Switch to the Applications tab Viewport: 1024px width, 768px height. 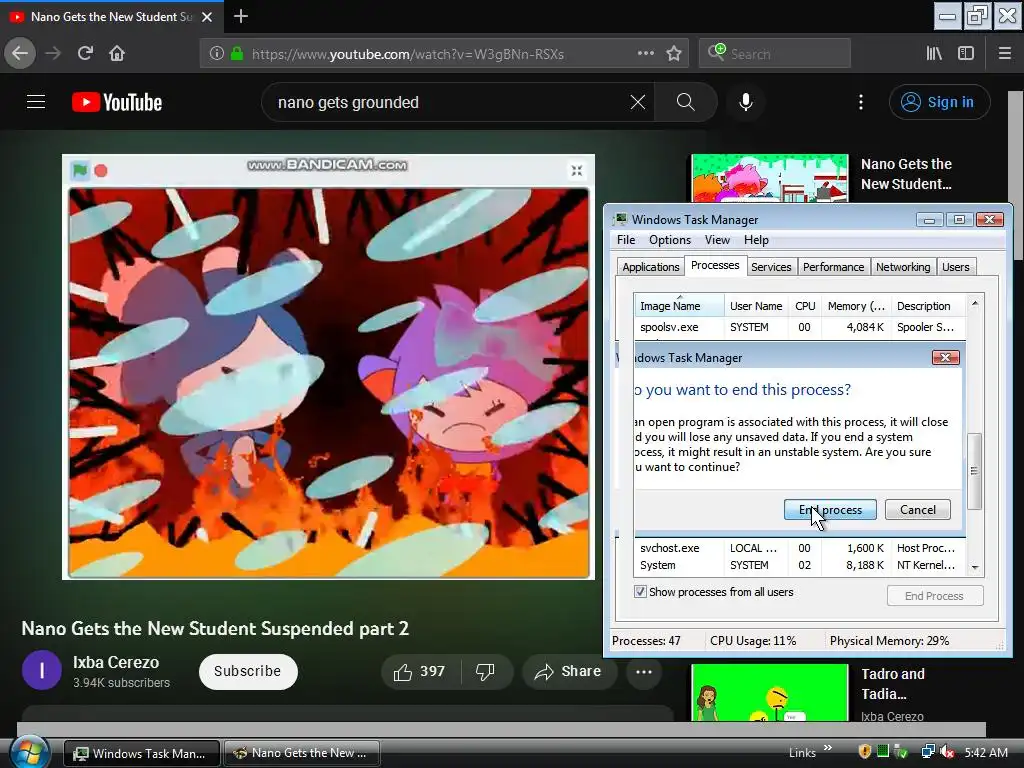click(650, 266)
